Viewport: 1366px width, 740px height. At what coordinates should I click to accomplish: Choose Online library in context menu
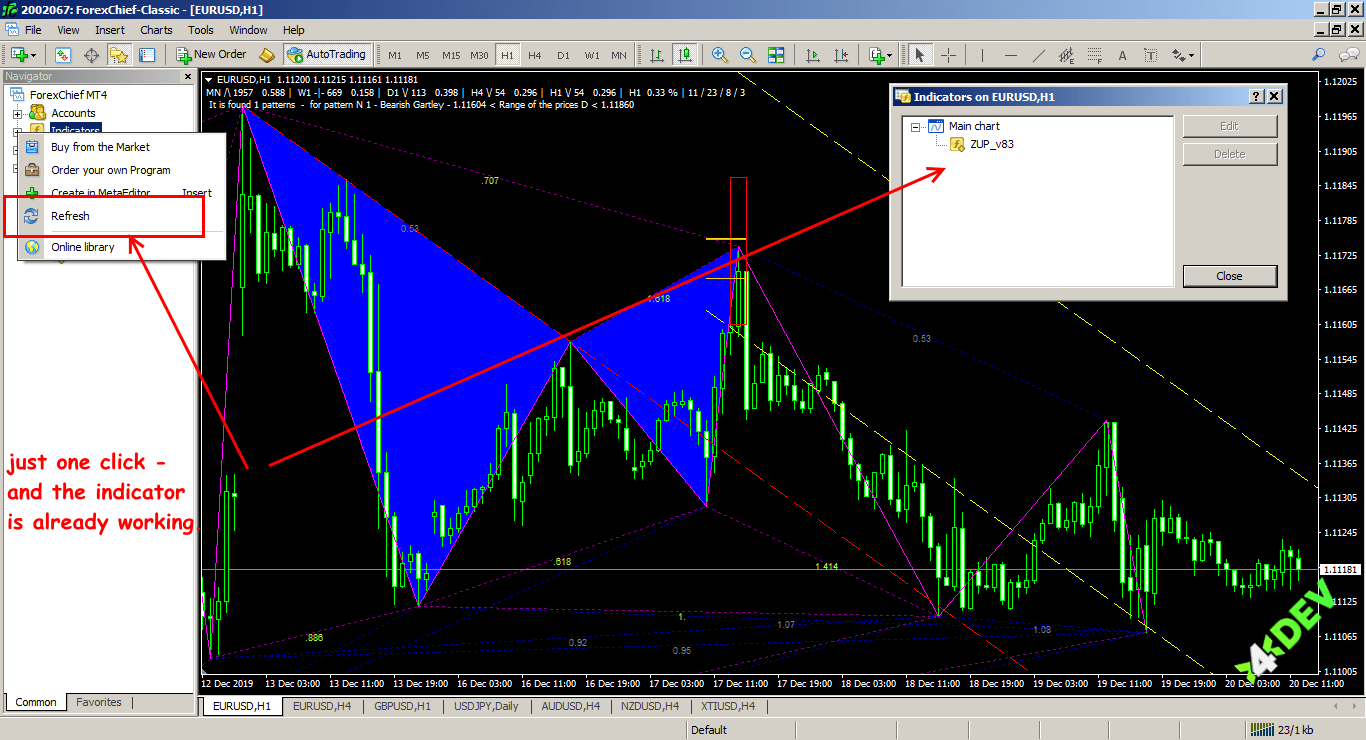[121, 247]
